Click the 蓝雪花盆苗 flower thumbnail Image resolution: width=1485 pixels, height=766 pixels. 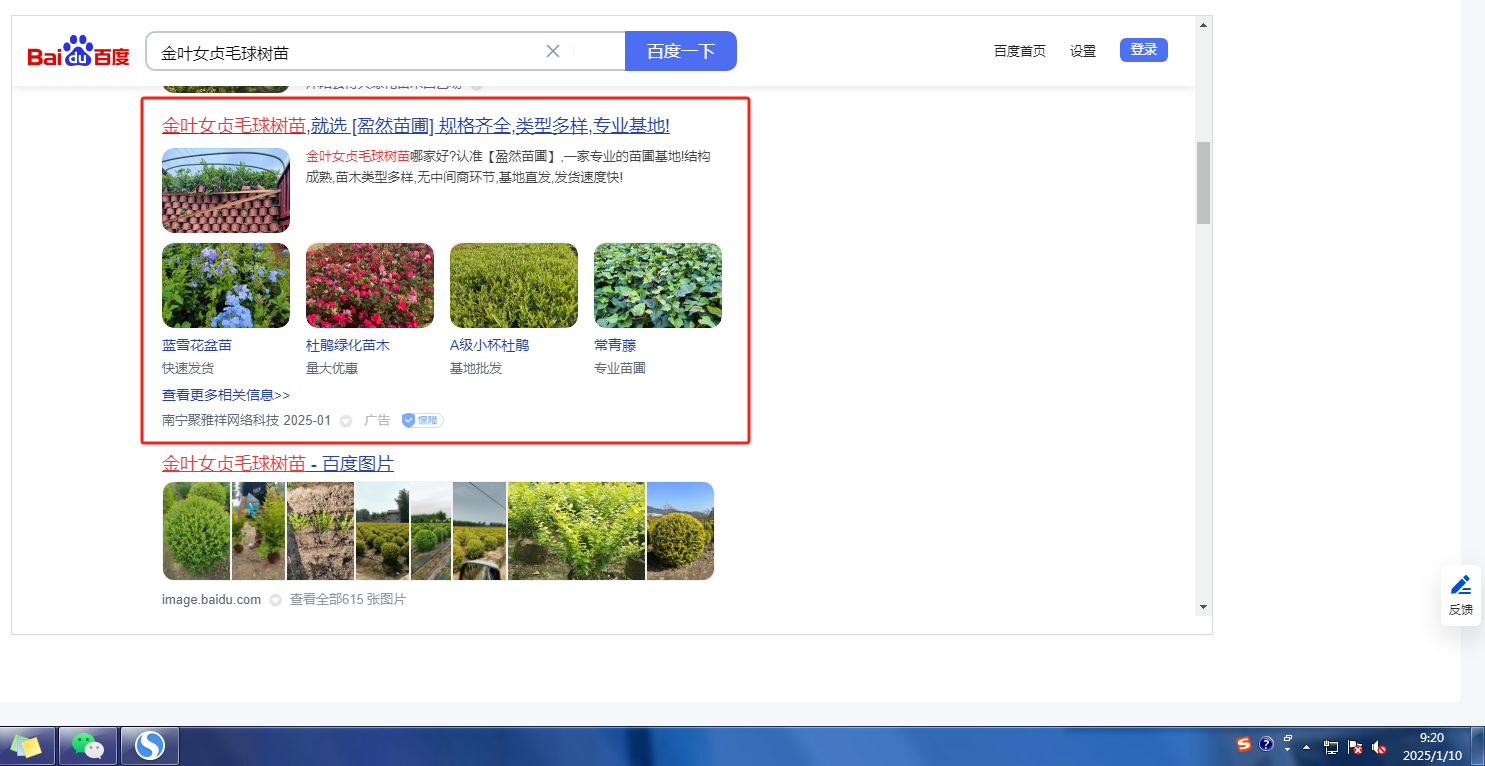pyautogui.click(x=226, y=286)
